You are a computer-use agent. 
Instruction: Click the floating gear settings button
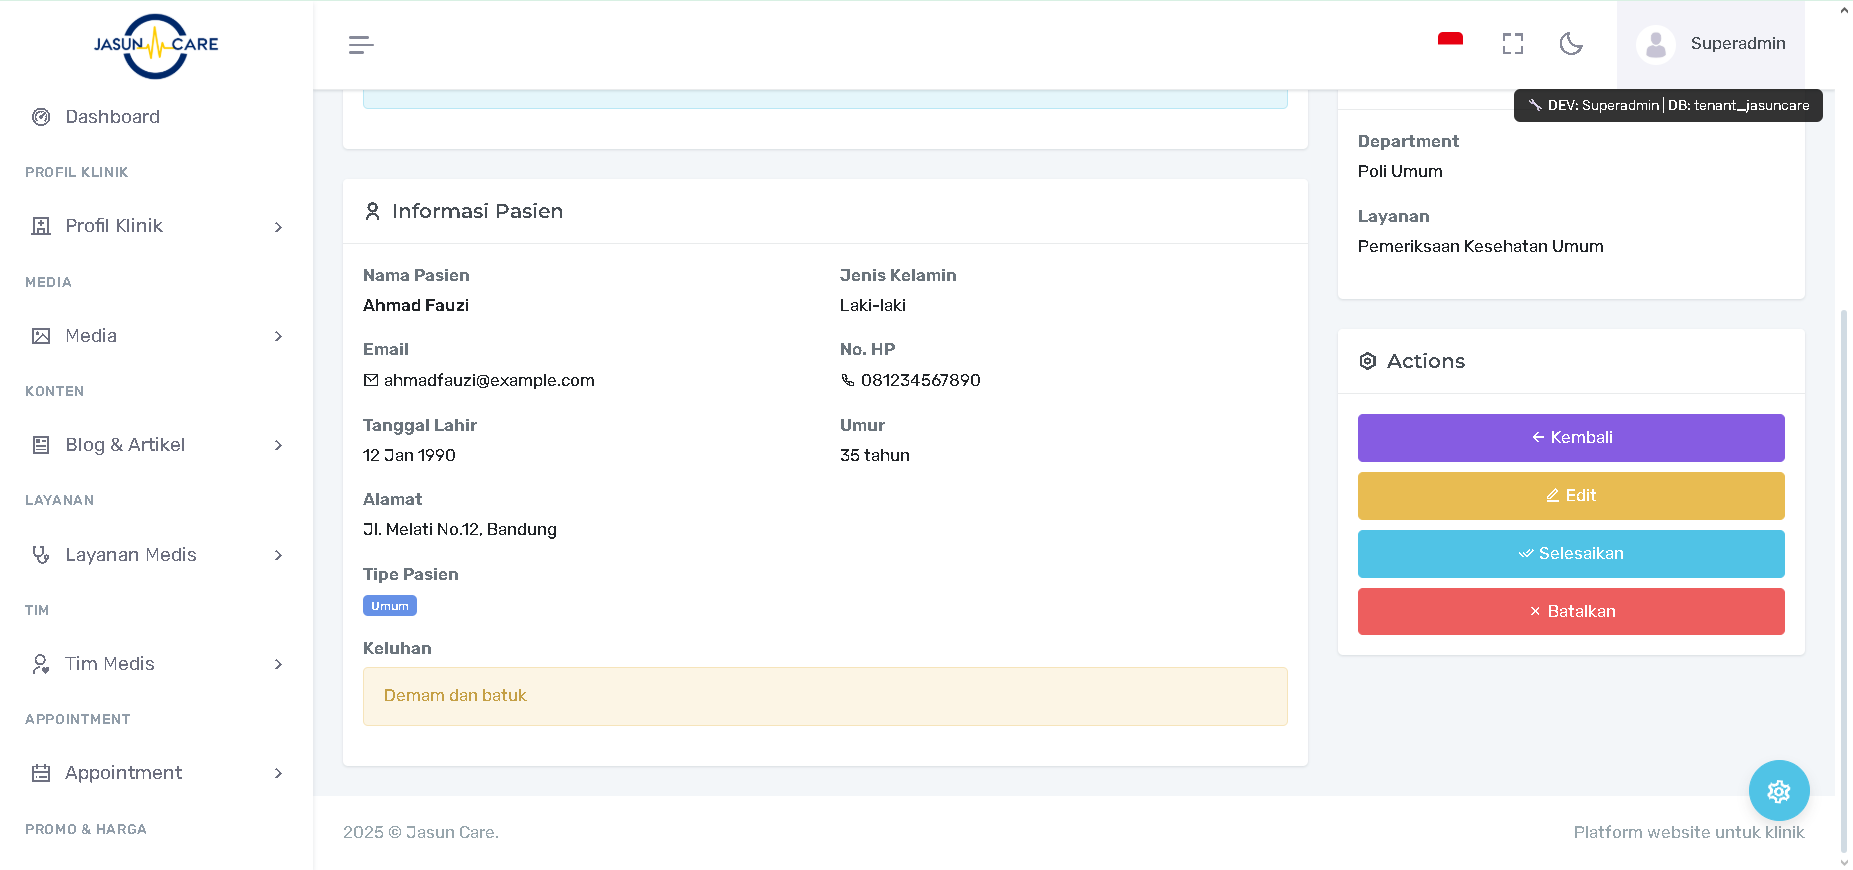pyautogui.click(x=1778, y=791)
